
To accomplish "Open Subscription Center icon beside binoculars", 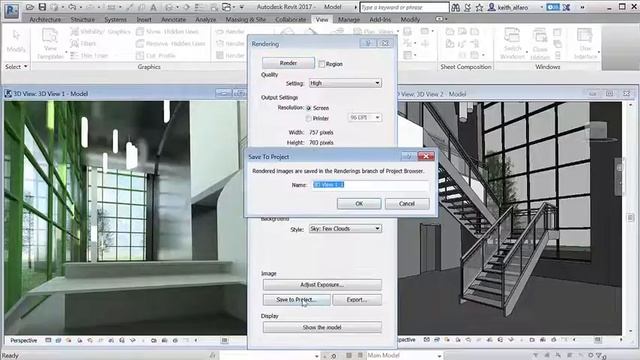I will pyautogui.click(x=468, y=7).
